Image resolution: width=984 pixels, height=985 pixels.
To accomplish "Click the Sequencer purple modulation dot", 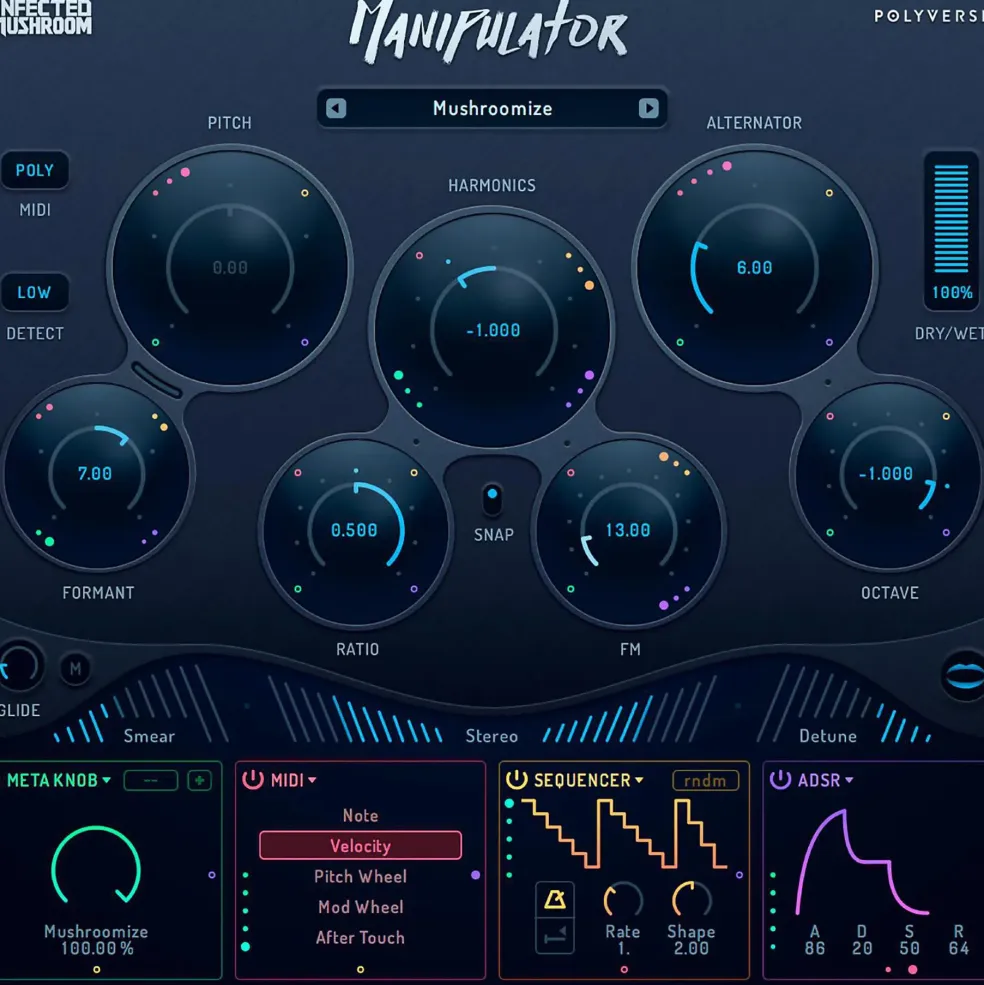I will coord(739,874).
